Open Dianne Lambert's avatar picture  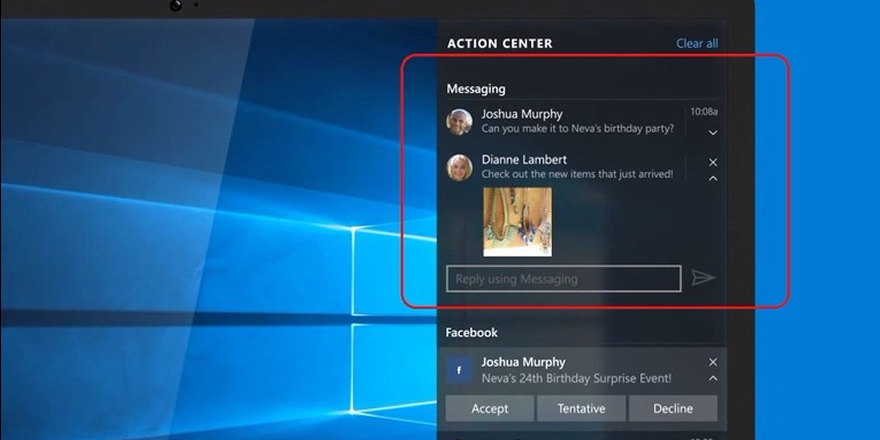coord(459,167)
